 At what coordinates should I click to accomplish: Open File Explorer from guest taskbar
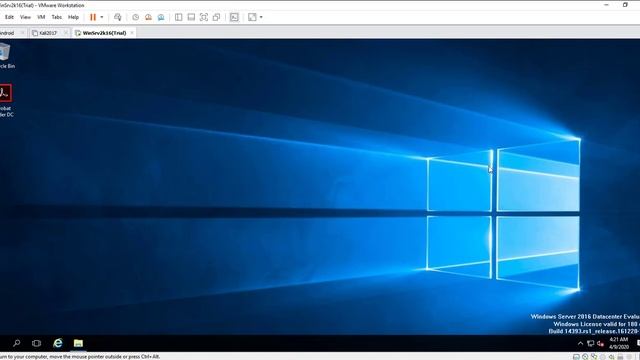pos(78,343)
